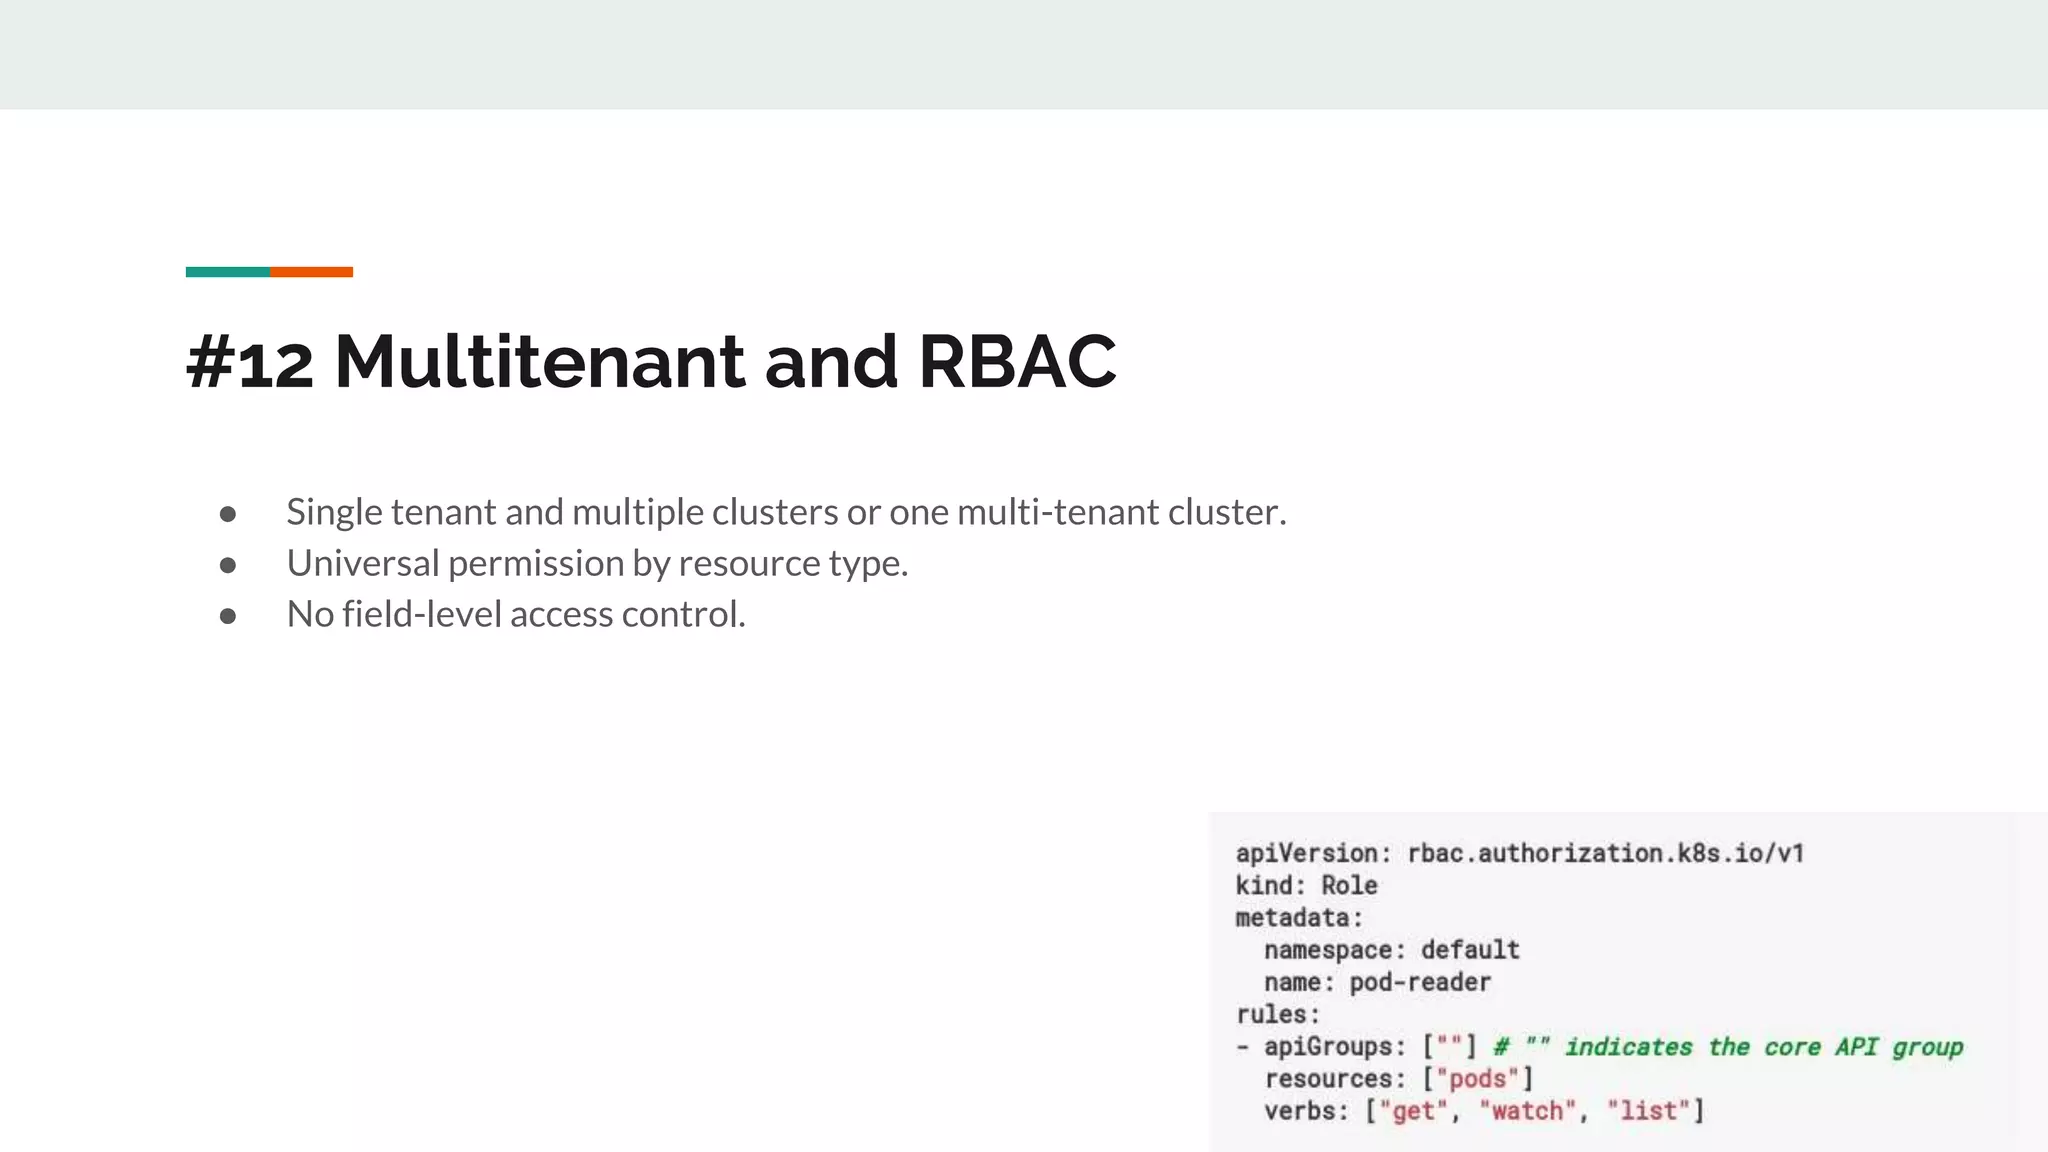Click the "kind: Role" code line

tap(1306, 885)
